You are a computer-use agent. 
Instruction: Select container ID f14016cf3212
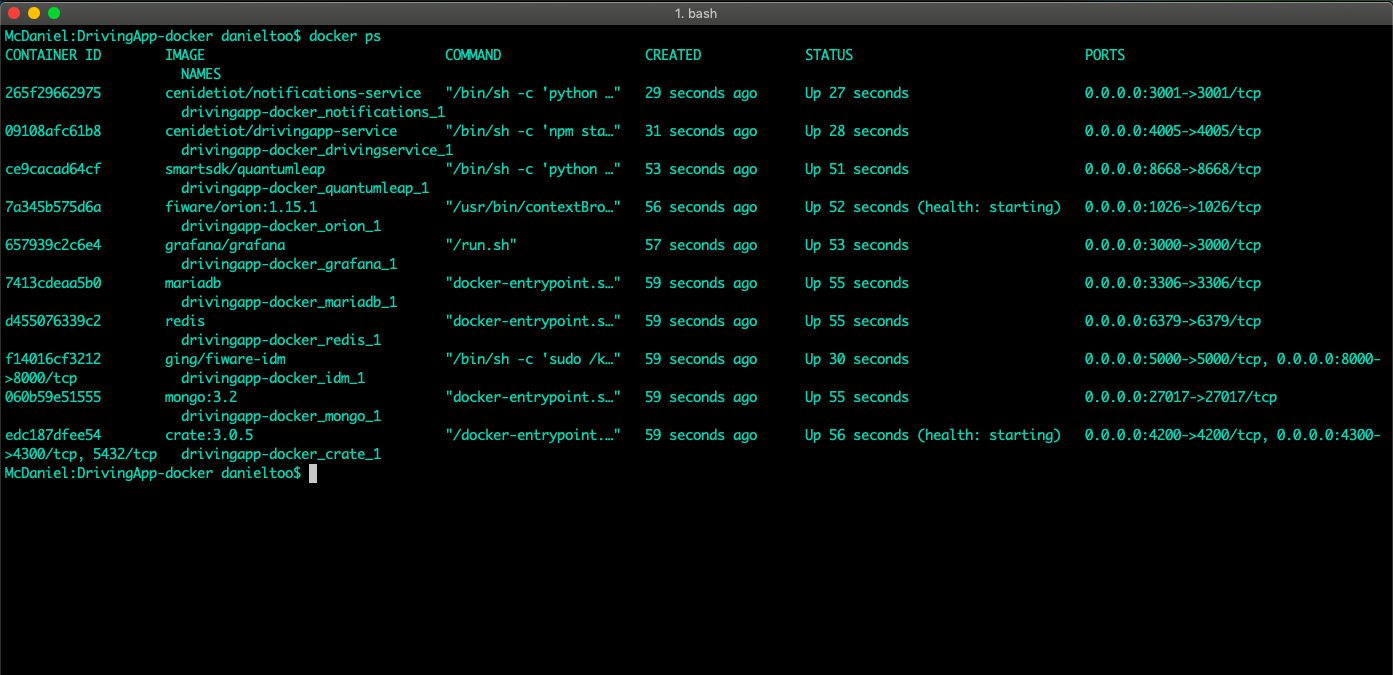[x=53, y=359]
